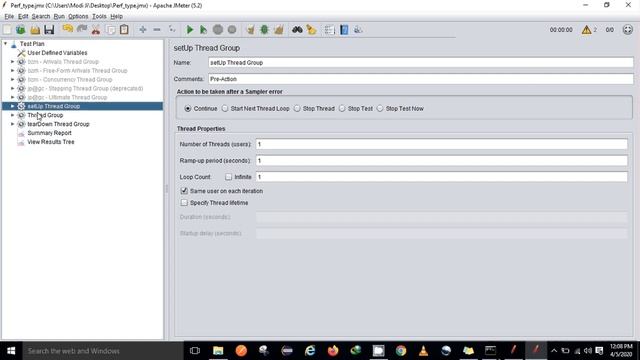Viewport: 640px width, 360px height.
Task: Click the Shutdown test icon
Action: 232,29
